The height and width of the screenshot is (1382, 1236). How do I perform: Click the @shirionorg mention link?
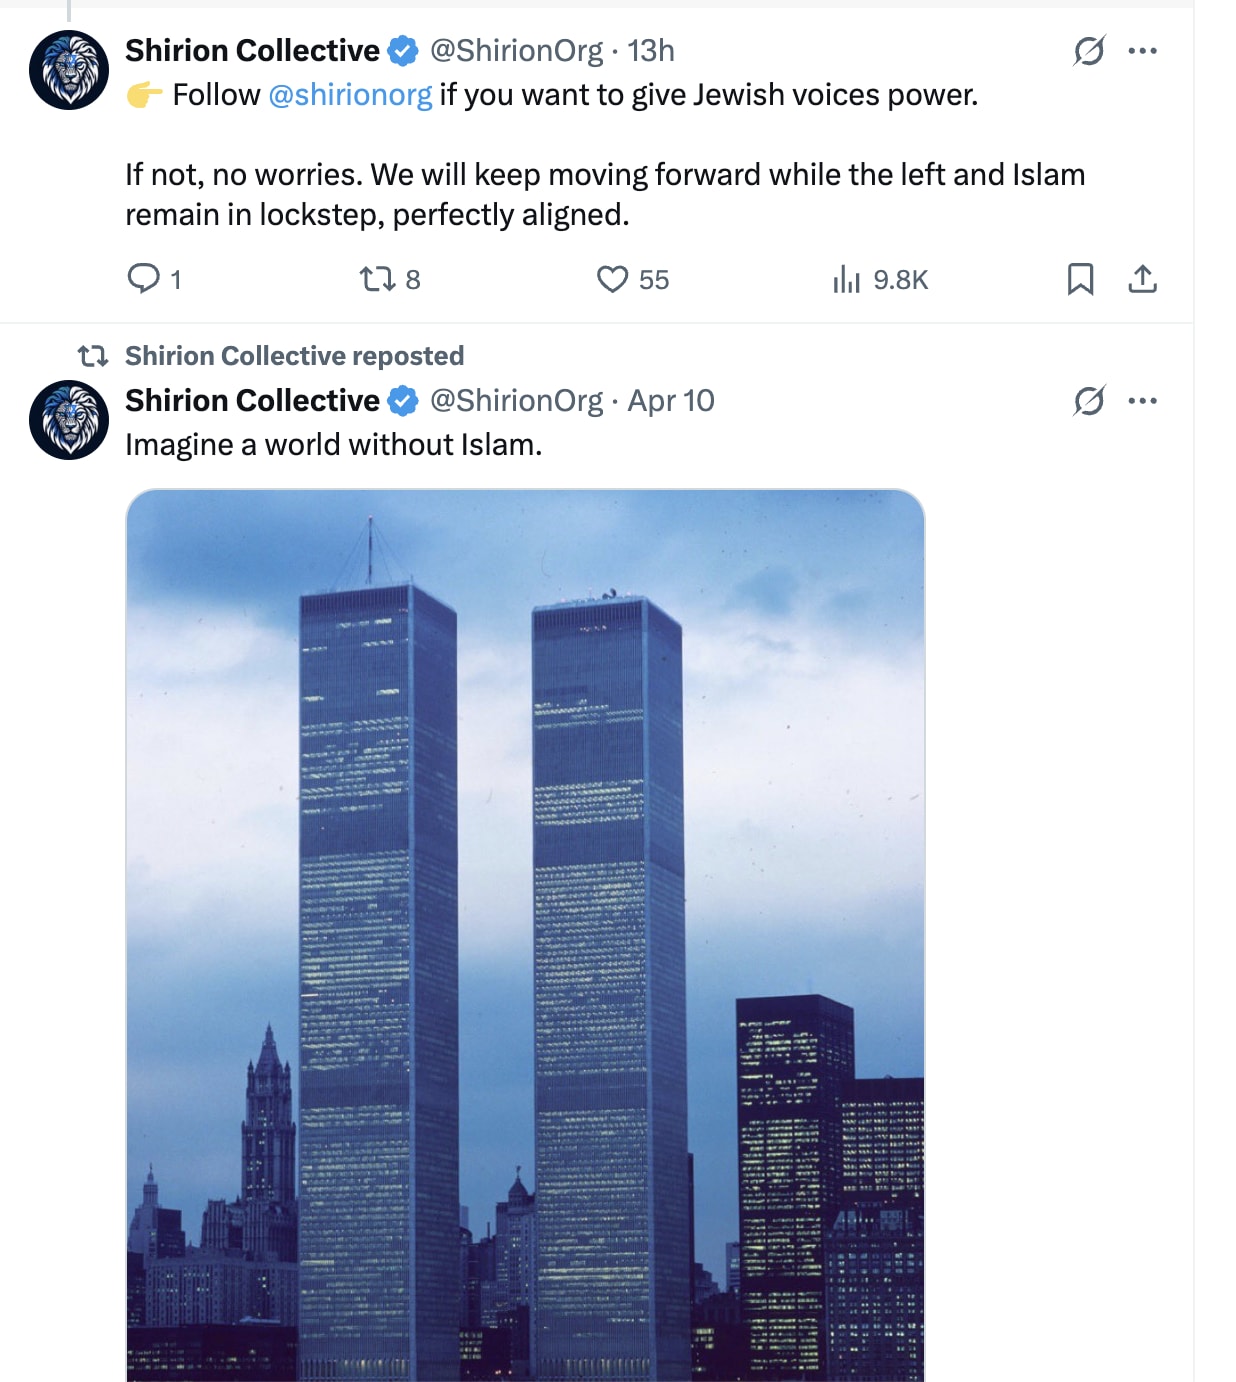[x=350, y=95]
